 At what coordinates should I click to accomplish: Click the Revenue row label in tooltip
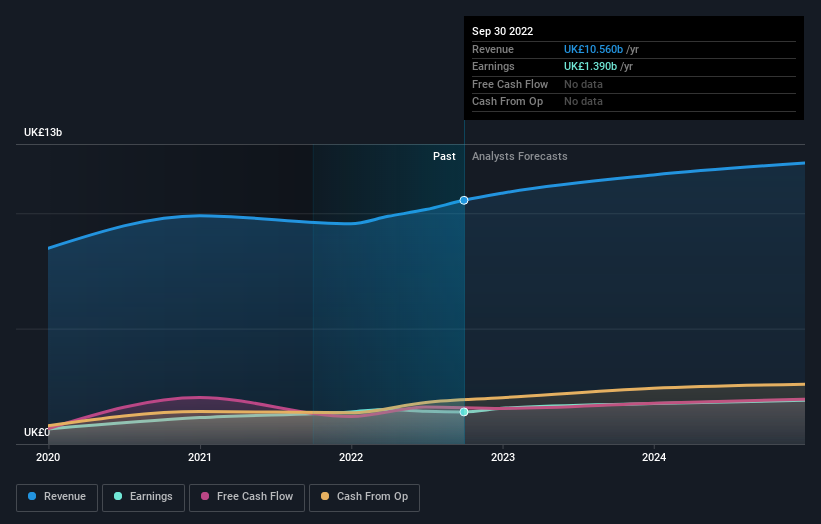click(493, 49)
